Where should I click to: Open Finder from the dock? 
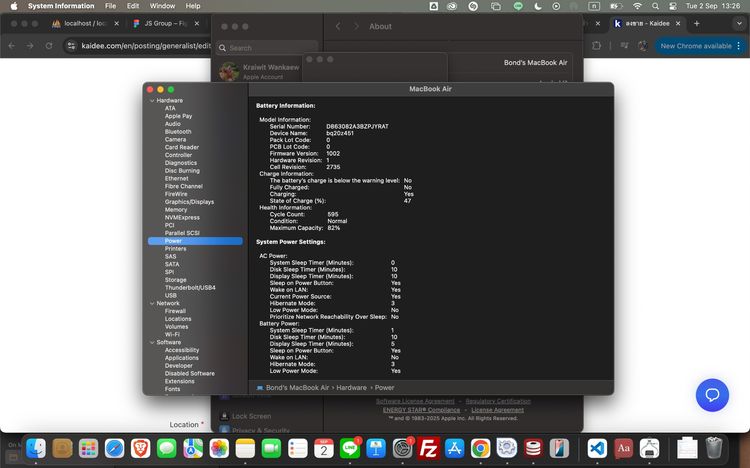[x=36, y=449]
